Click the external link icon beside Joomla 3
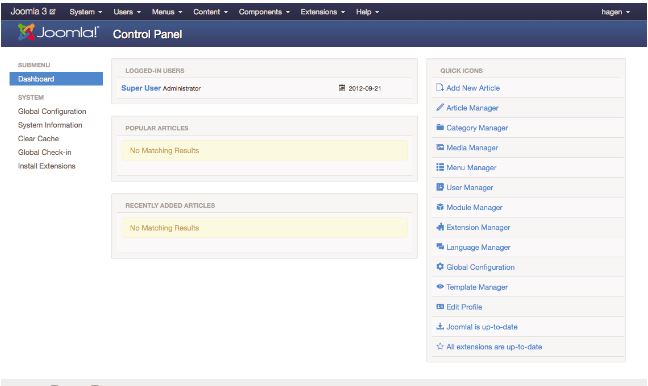The width and height of the screenshot is (648, 386). [52, 12]
